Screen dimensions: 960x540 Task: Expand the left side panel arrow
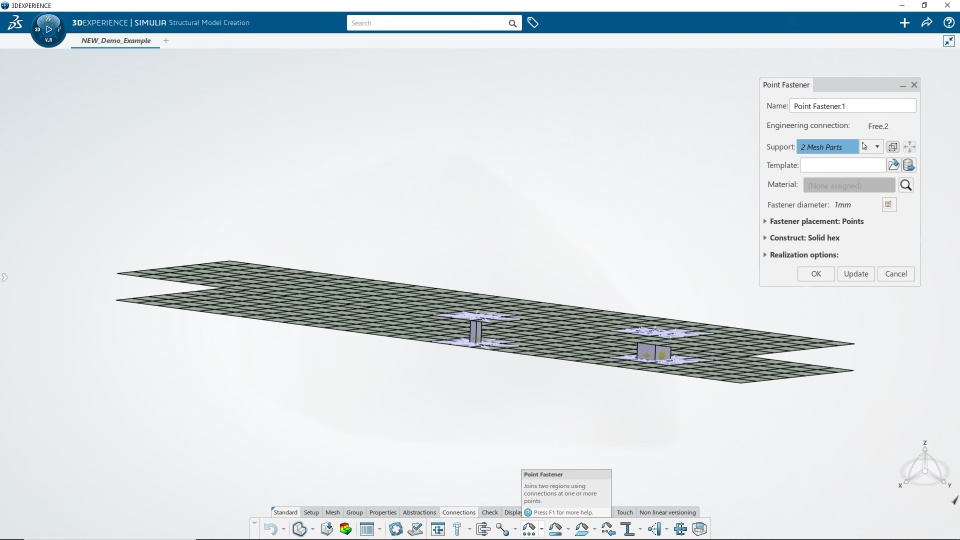click(4, 277)
